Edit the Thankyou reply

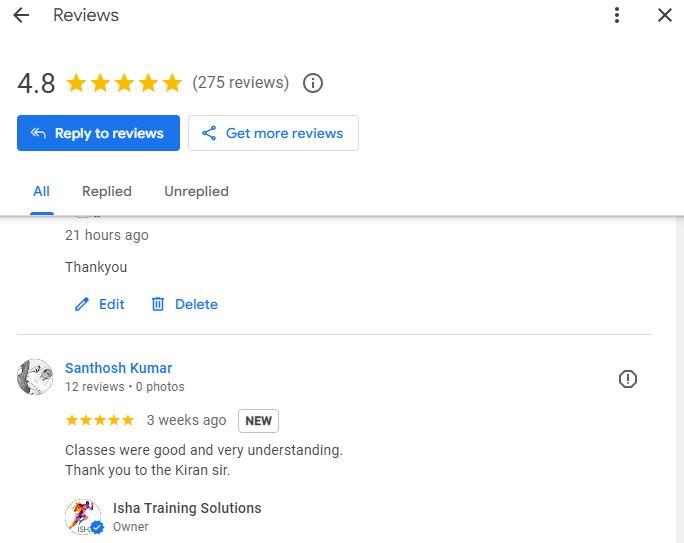99,304
